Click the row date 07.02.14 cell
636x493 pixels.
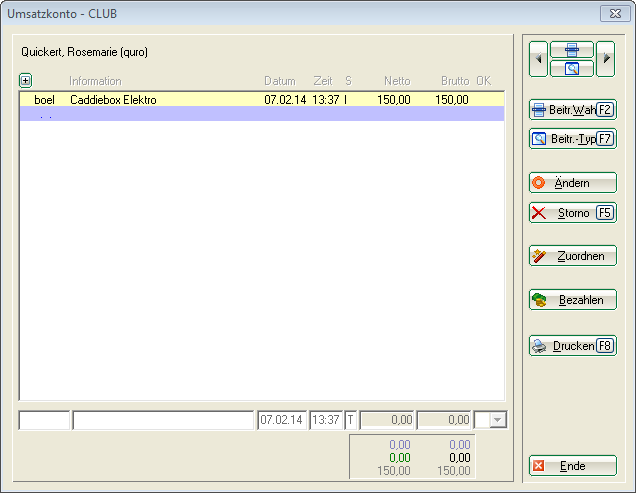click(285, 100)
